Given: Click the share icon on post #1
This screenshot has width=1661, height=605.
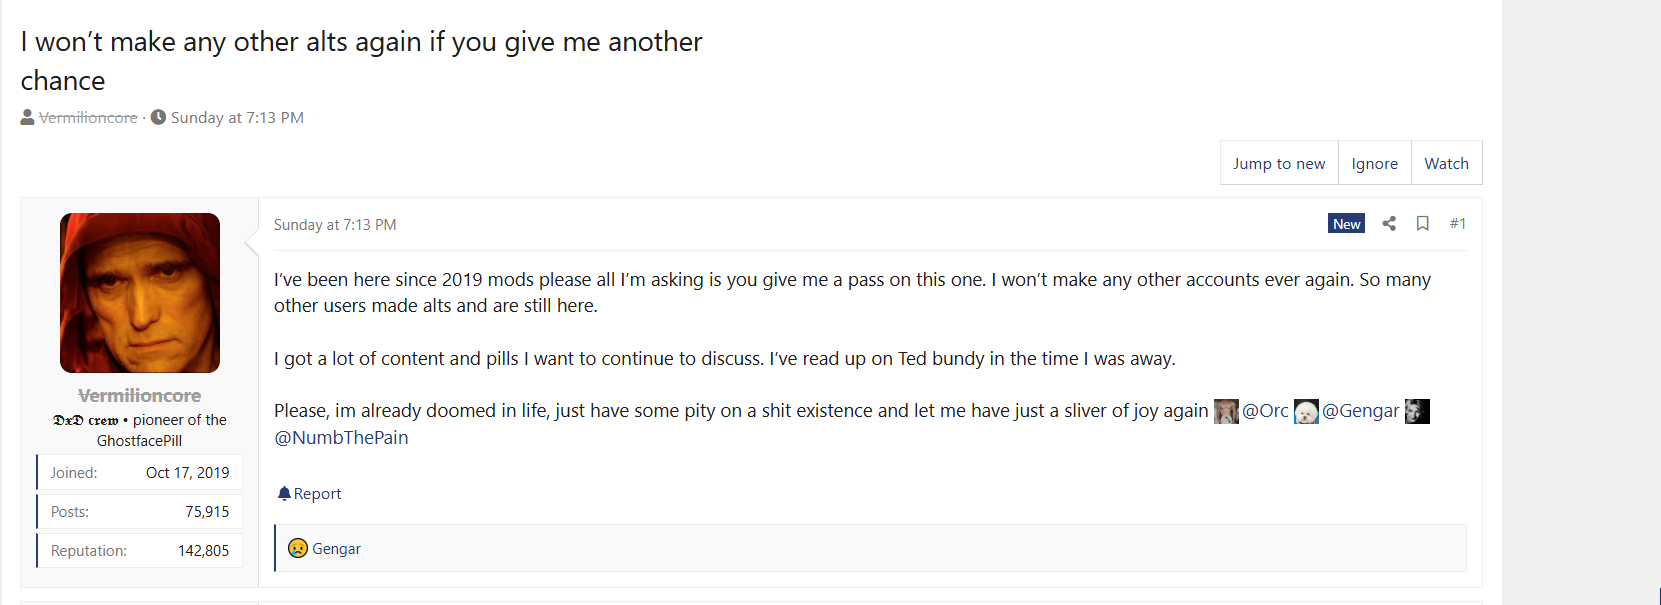Looking at the screenshot, I should [1389, 223].
